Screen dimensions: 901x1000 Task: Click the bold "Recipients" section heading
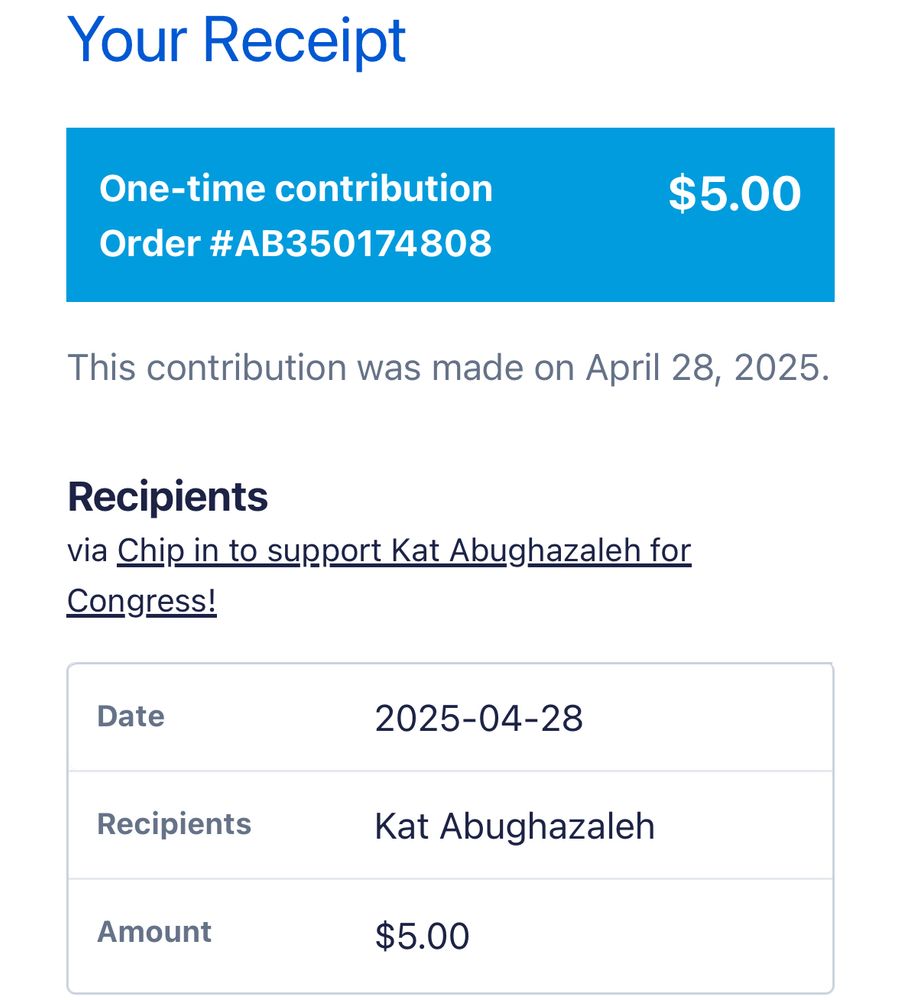(x=167, y=497)
